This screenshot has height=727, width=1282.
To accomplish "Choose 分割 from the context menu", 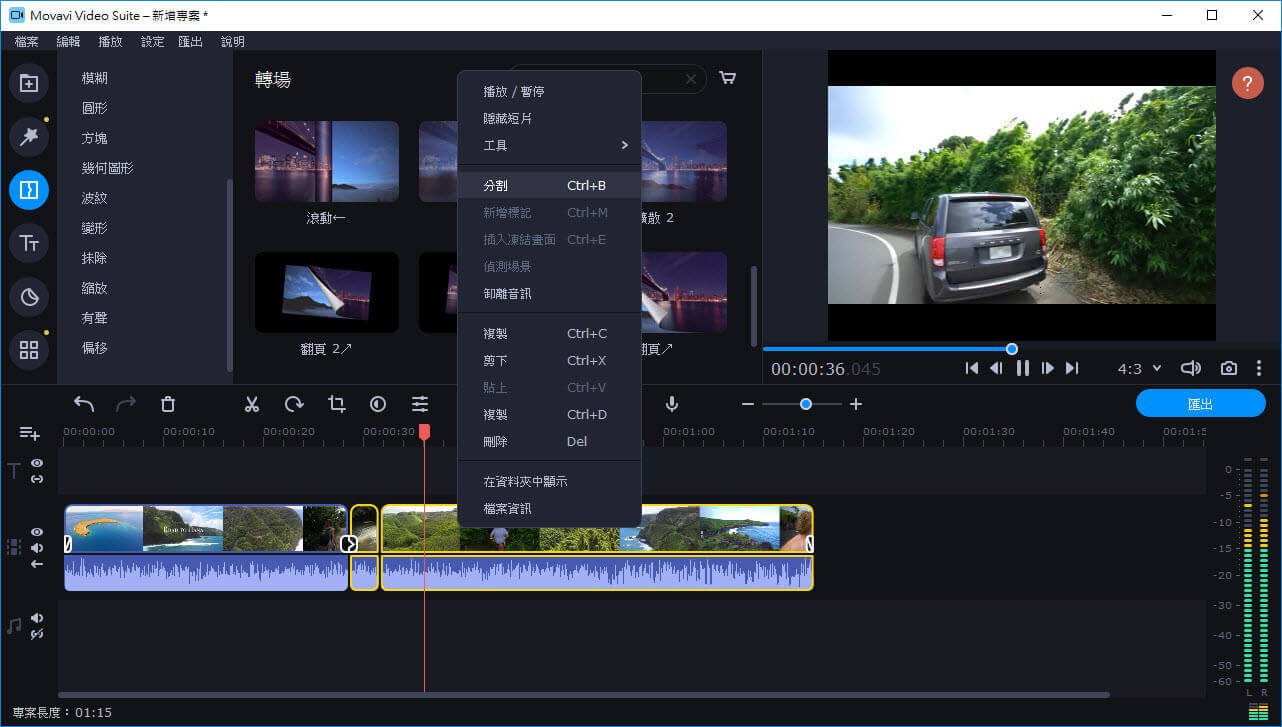I will pos(549,186).
